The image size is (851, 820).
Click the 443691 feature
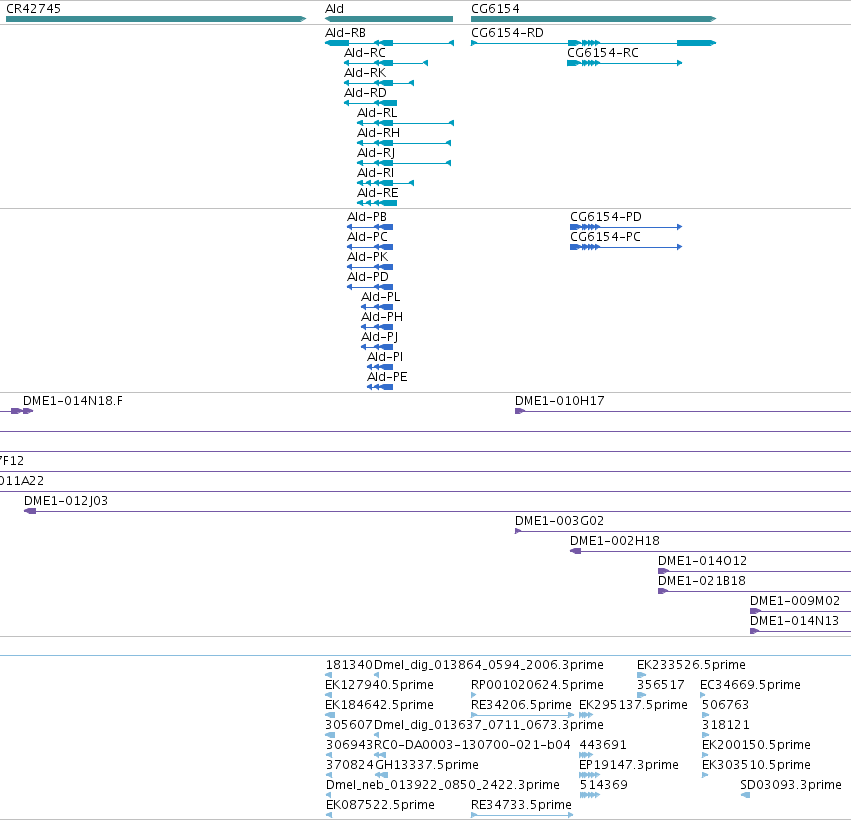(586, 755)
